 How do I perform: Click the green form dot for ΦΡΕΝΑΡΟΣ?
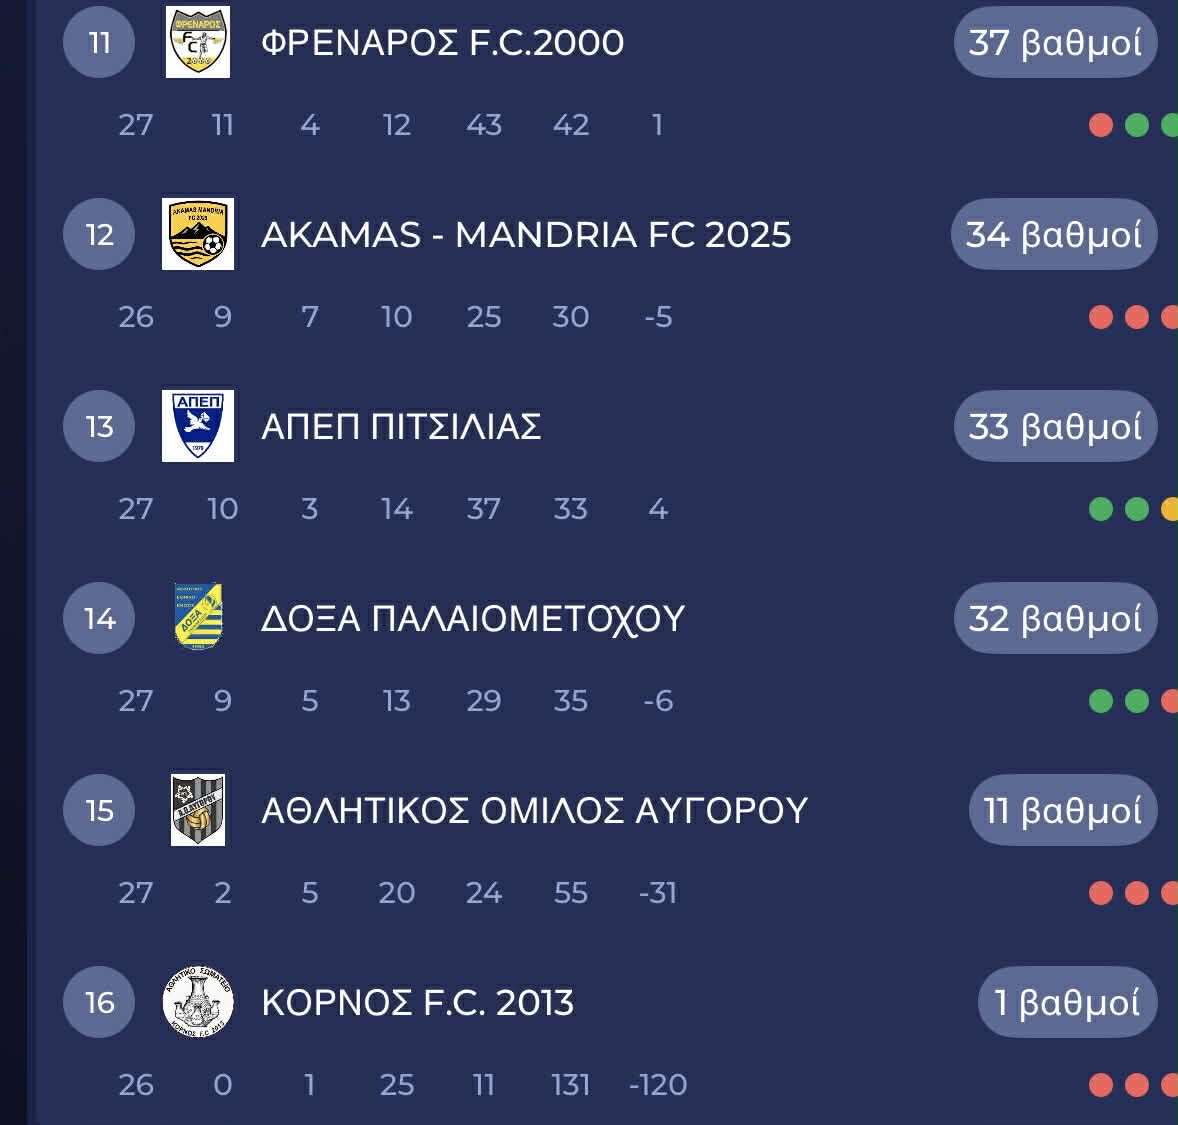tap(1137, 125)
